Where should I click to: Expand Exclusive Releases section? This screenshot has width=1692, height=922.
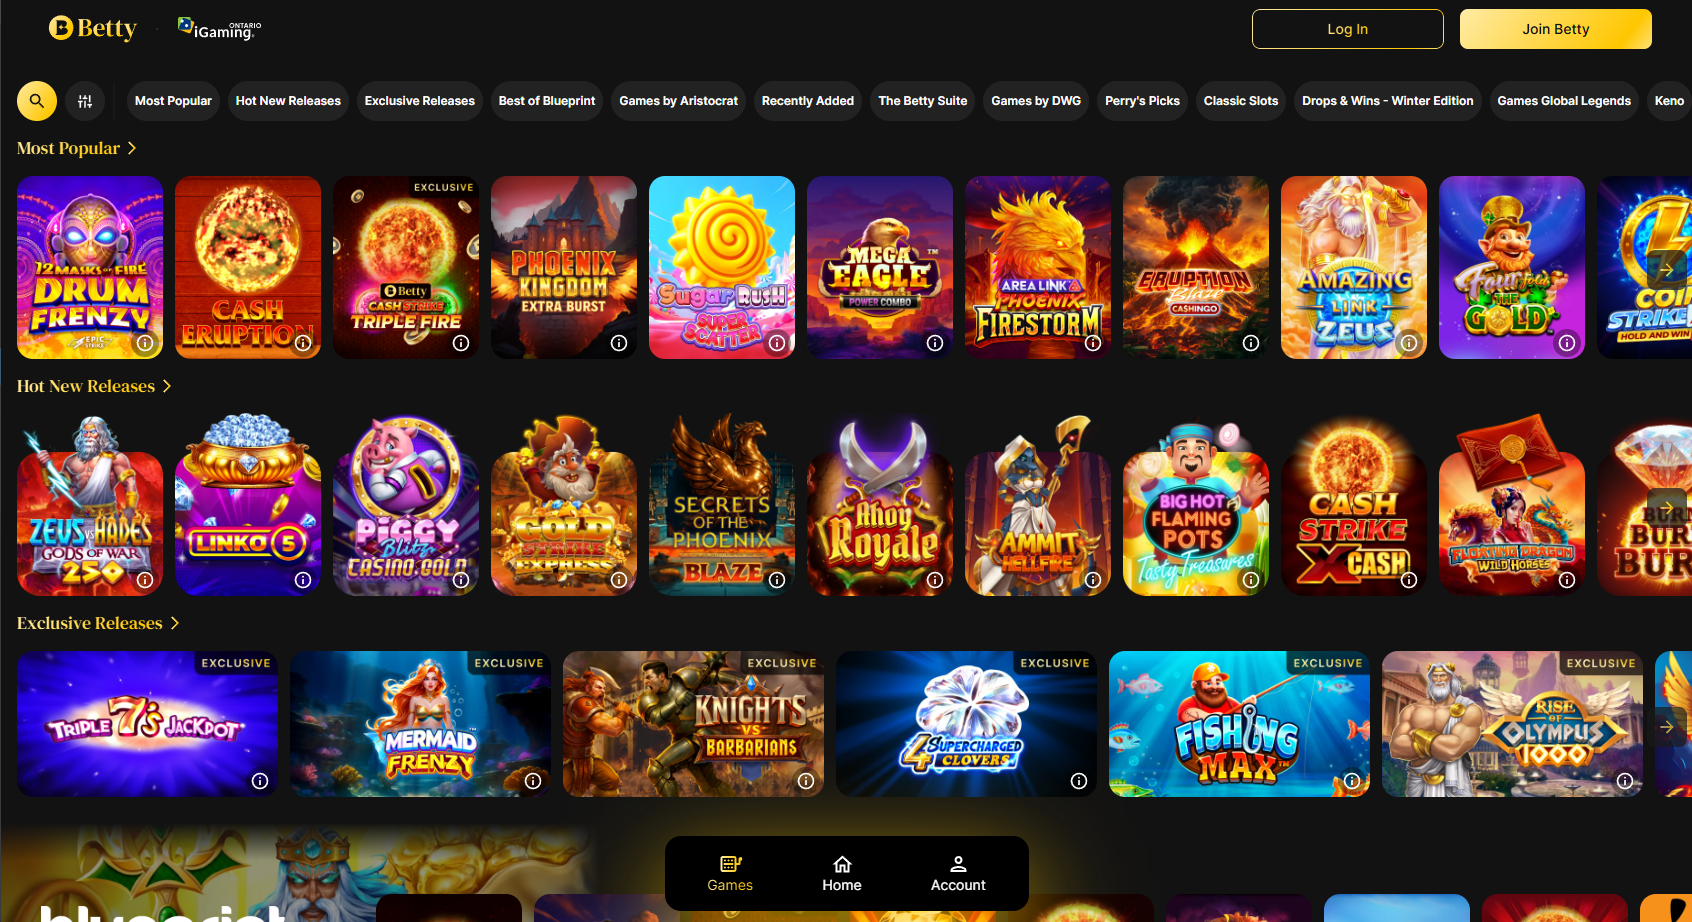[175, 623]
